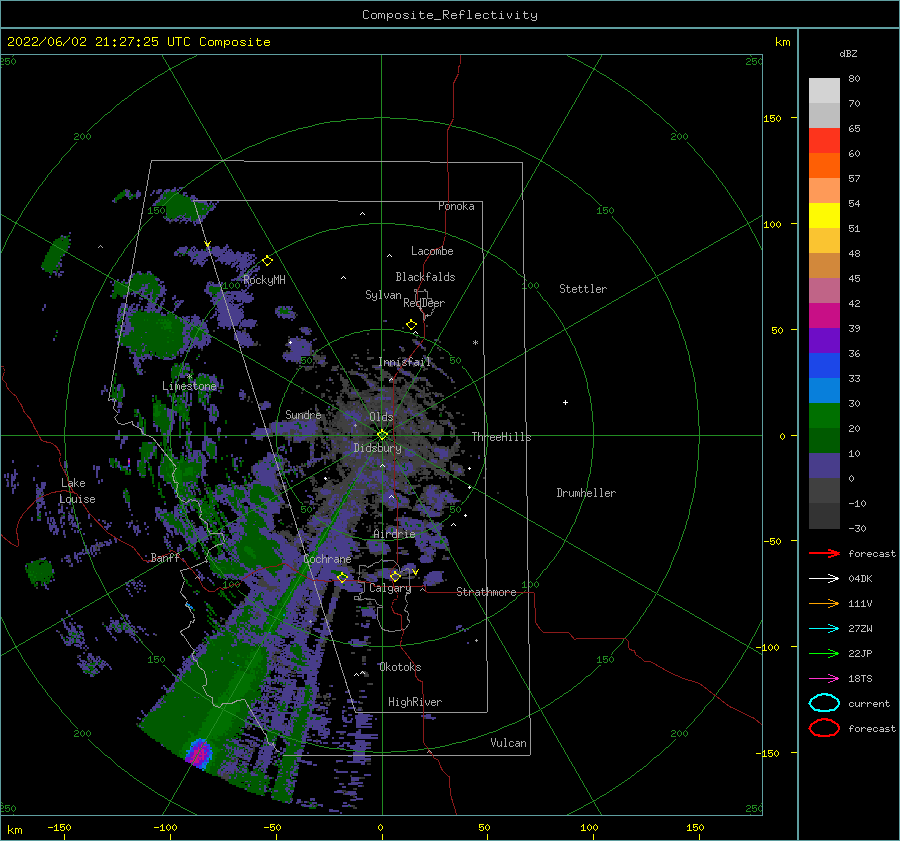Click the Vulcan label
The image size is (900, 841).
[509, 743]
